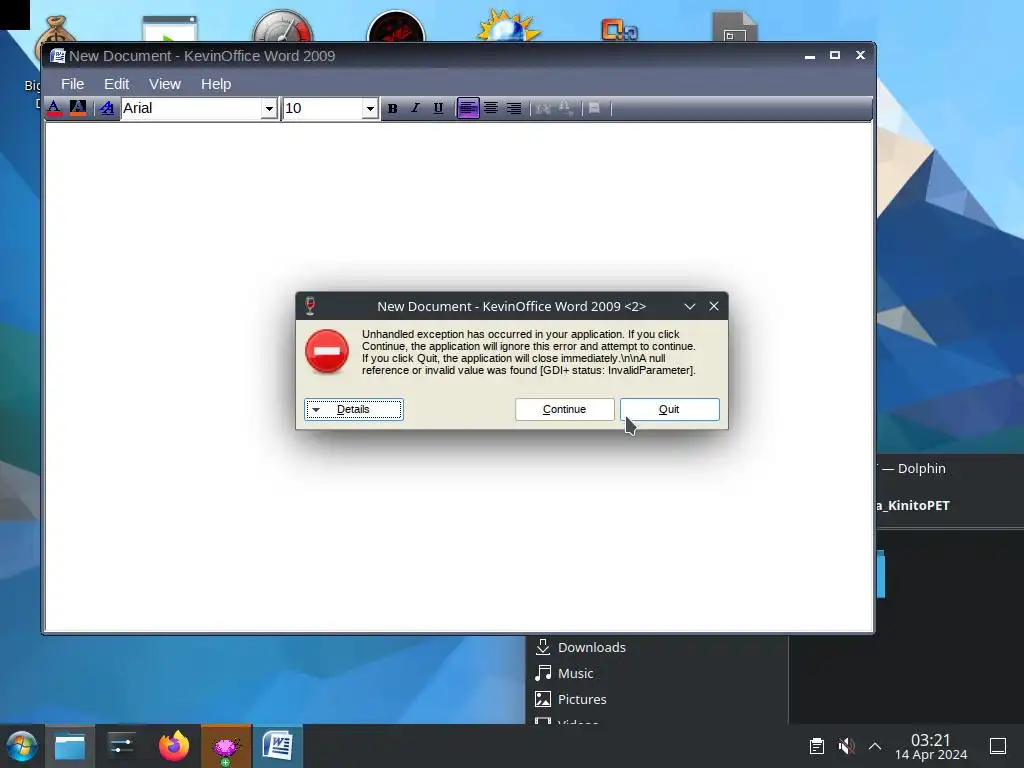
Task: Maximize the KevinOffice Word window
Action: [x=835, y=56]
